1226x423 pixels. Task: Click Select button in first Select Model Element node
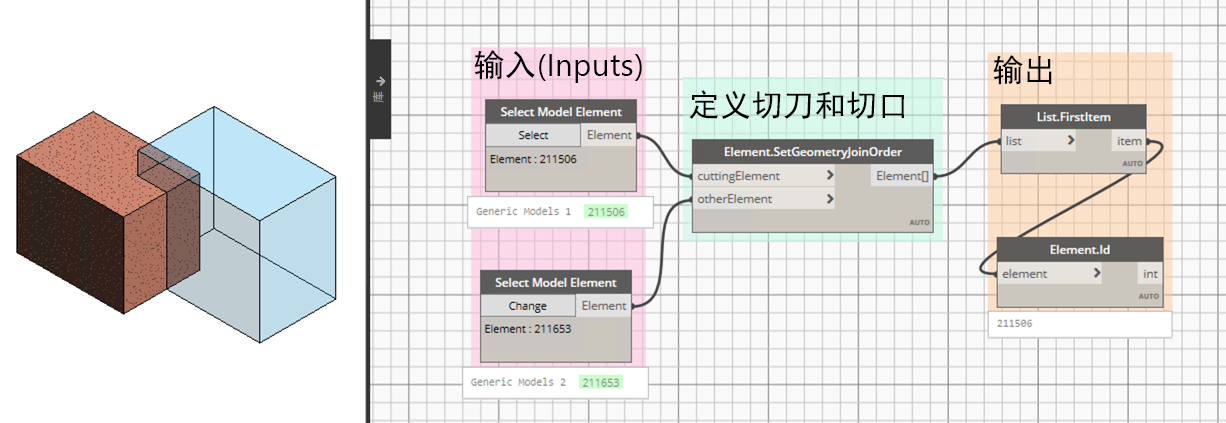(x=533, y=135)
